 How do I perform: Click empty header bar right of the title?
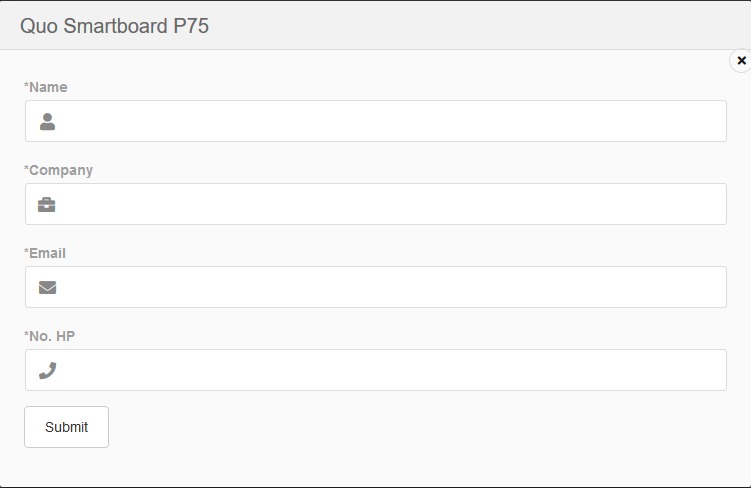(x=480, y=26)
